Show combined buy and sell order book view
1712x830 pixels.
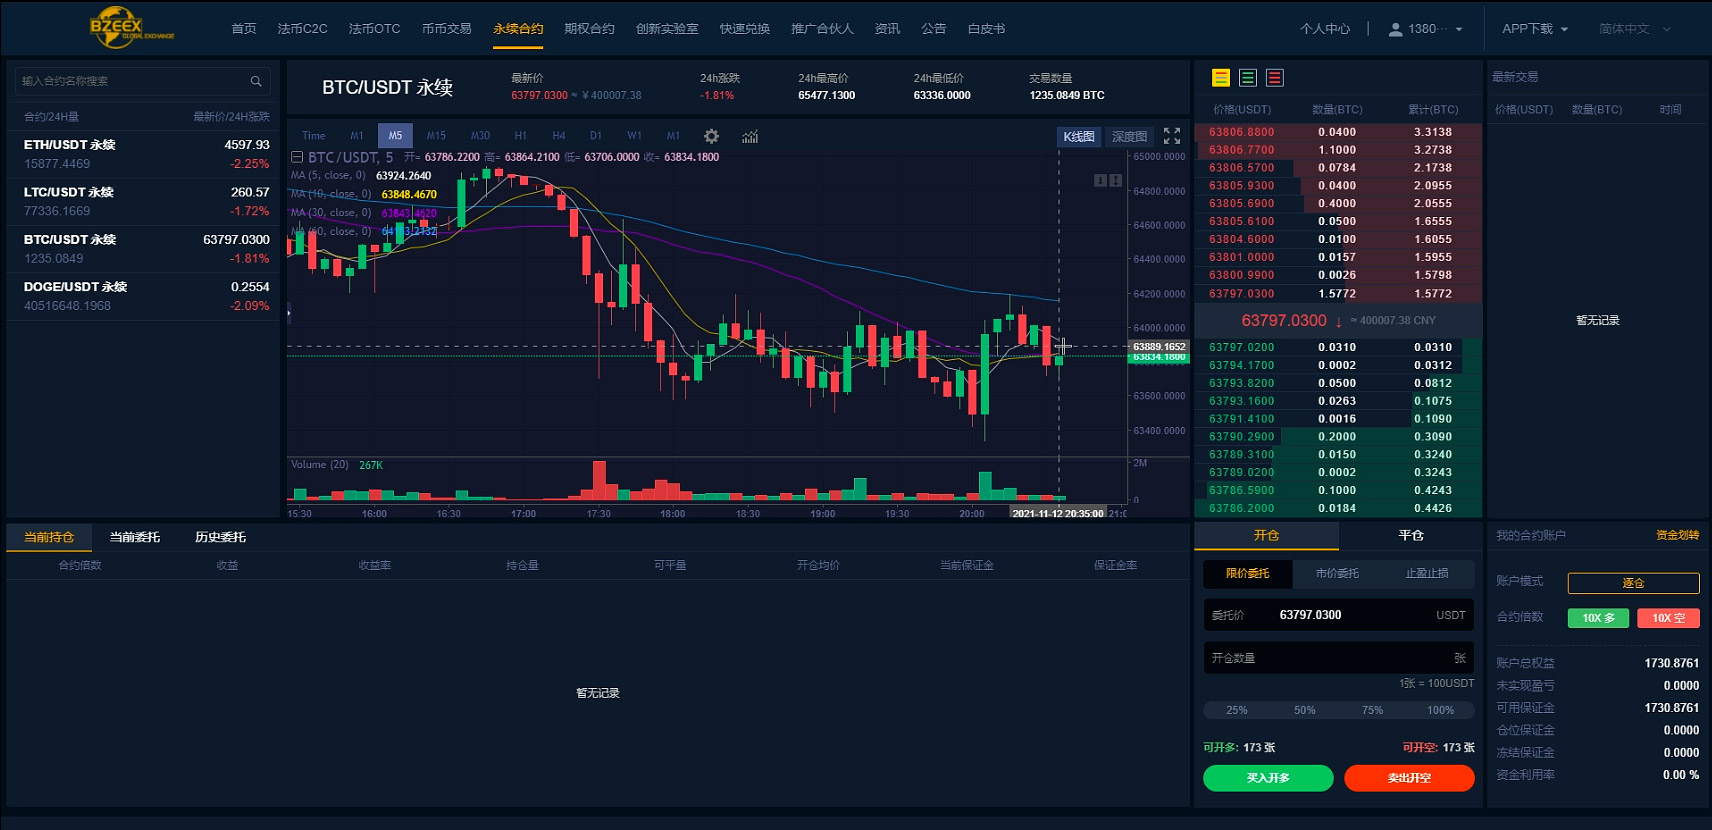click(1221, 78)
